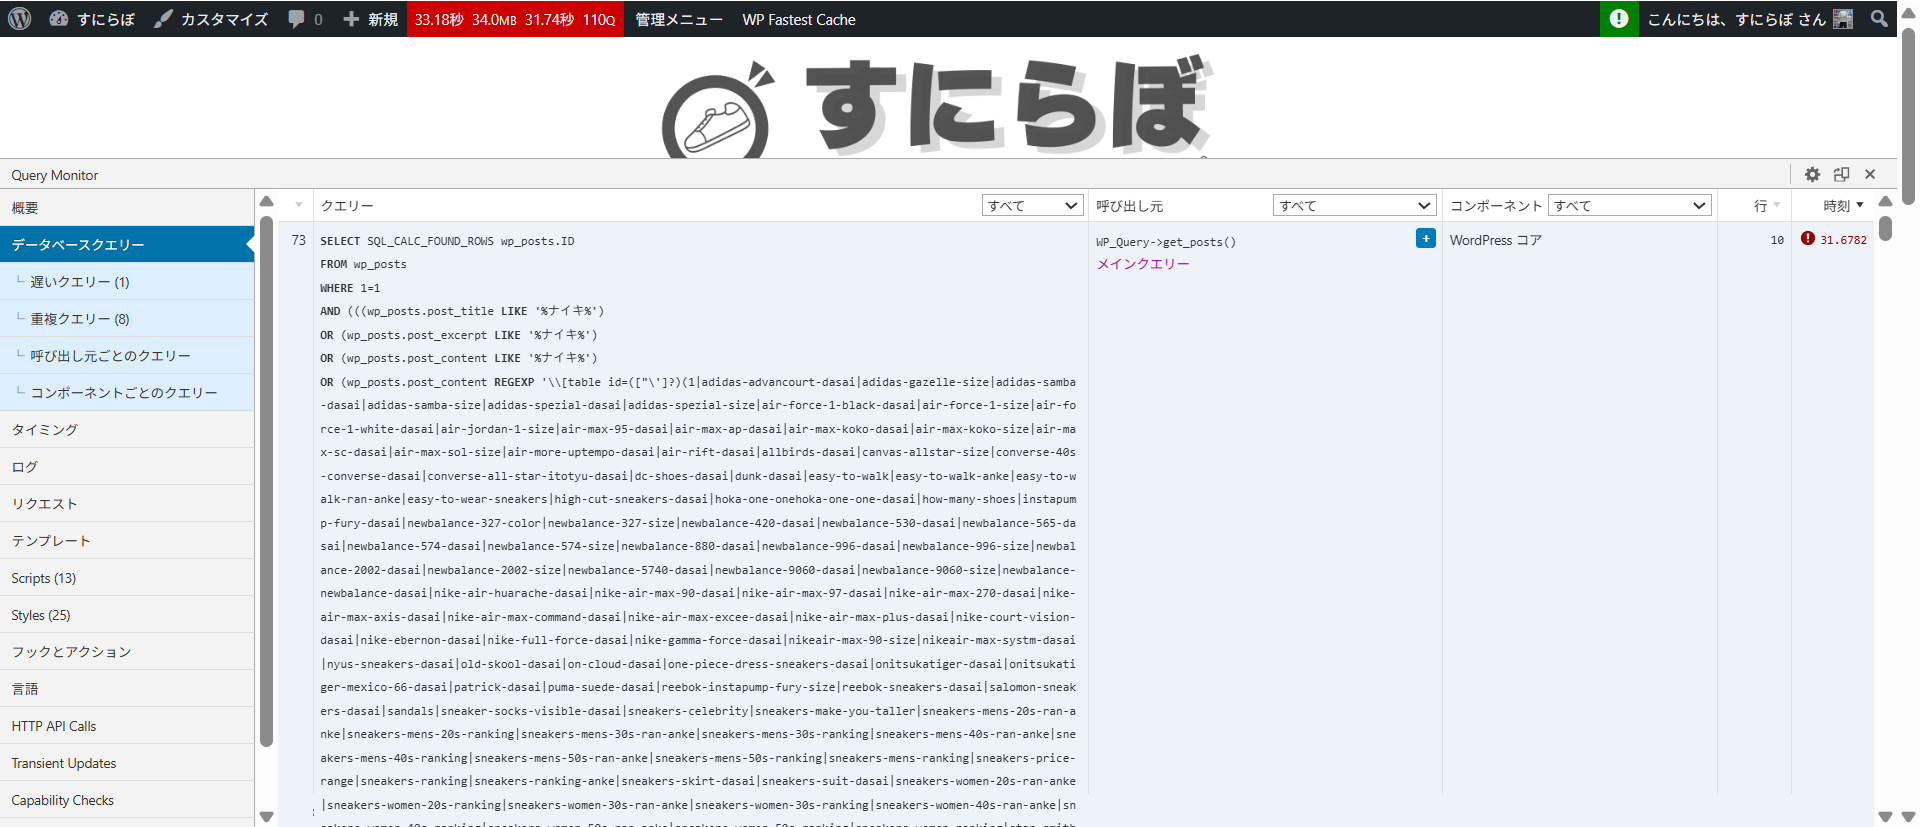Open the 言語 panel

pyautogui.click(x=127, y=689)
